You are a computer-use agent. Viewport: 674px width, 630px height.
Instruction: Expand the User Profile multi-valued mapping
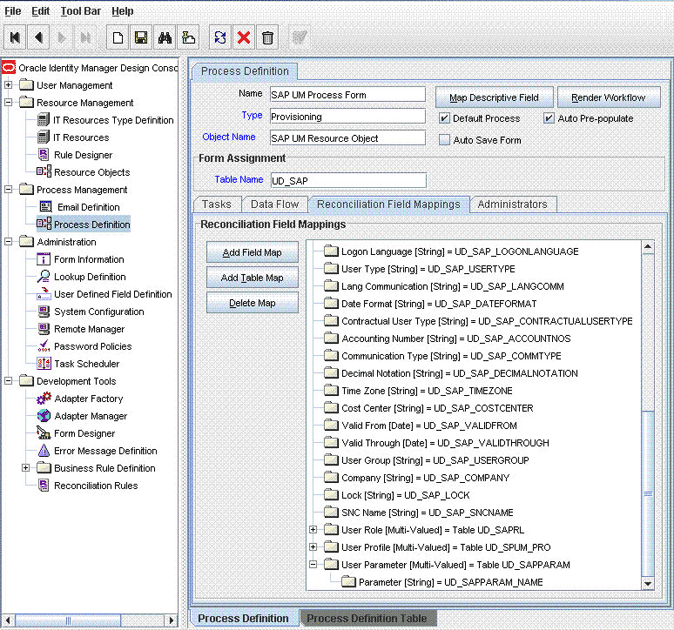click(x=313, y=547)
